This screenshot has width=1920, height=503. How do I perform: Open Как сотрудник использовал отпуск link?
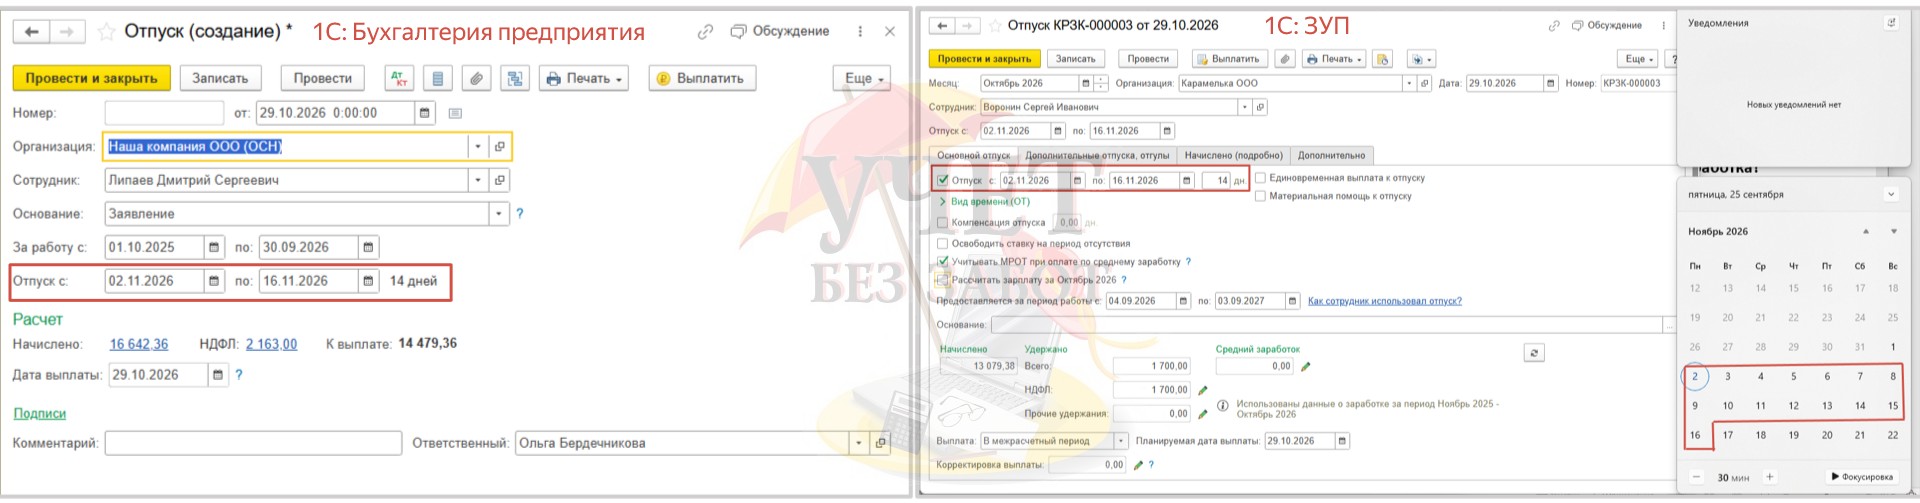(x=1384, y=301)
